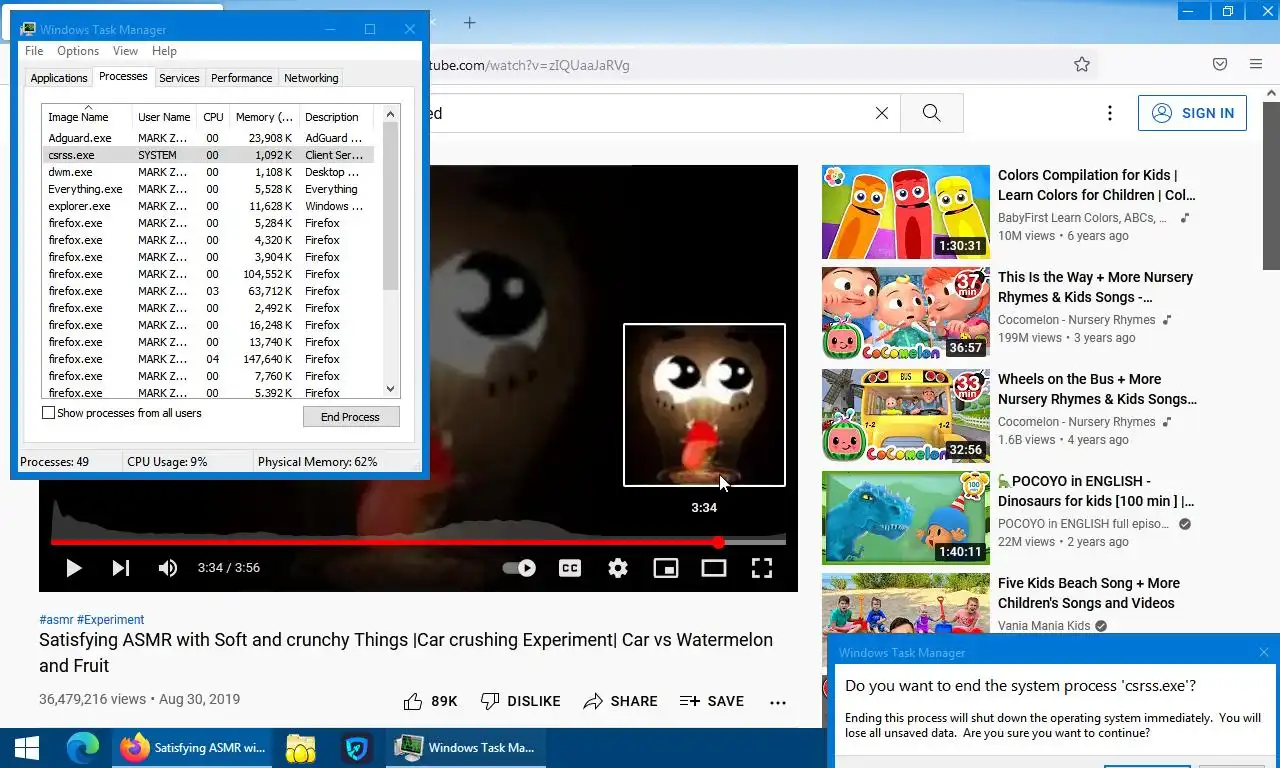The image size is (1280, 768).
Task: Click process list vertical scrollbar thumb
Action: click(x=391, y=206)
